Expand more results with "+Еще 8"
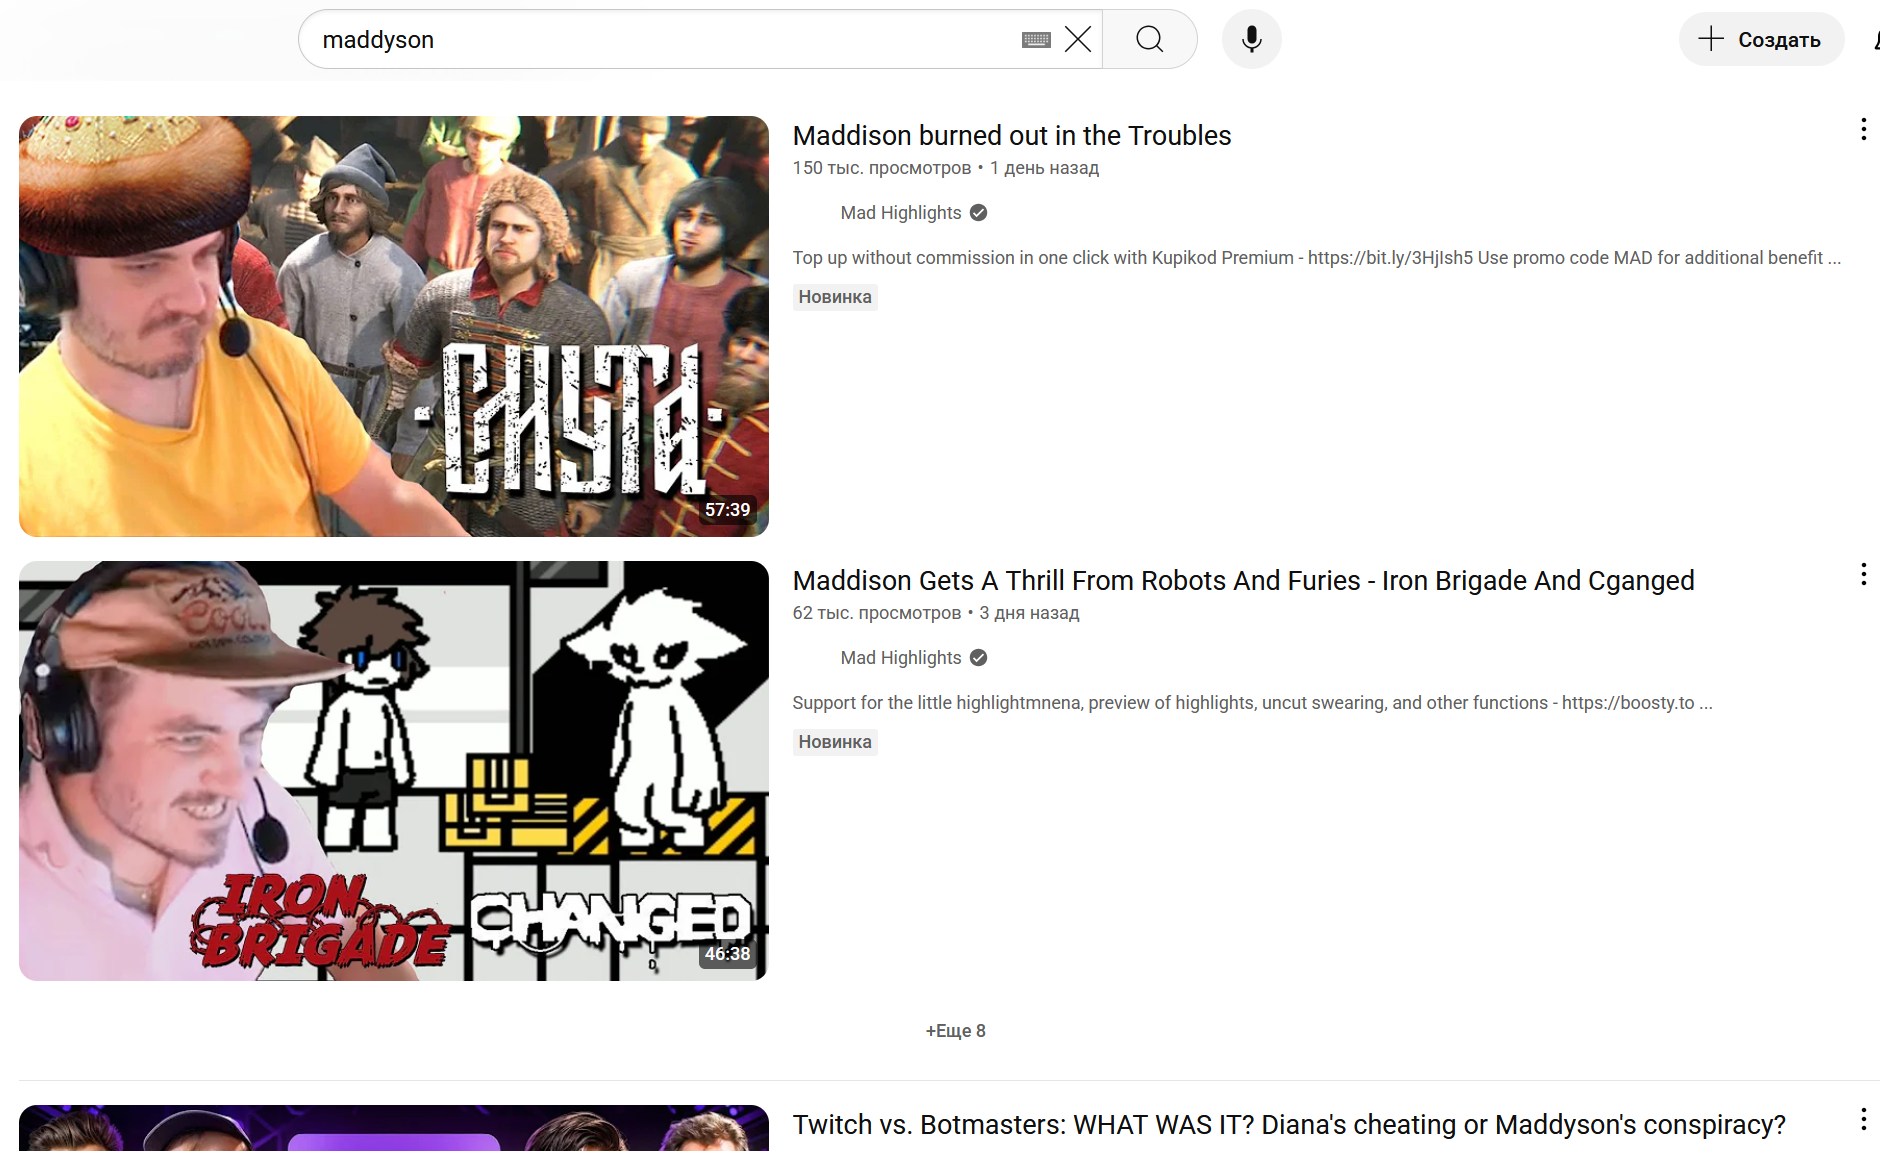This screenshot has width=1880, height=1151. pos(956,1031)
